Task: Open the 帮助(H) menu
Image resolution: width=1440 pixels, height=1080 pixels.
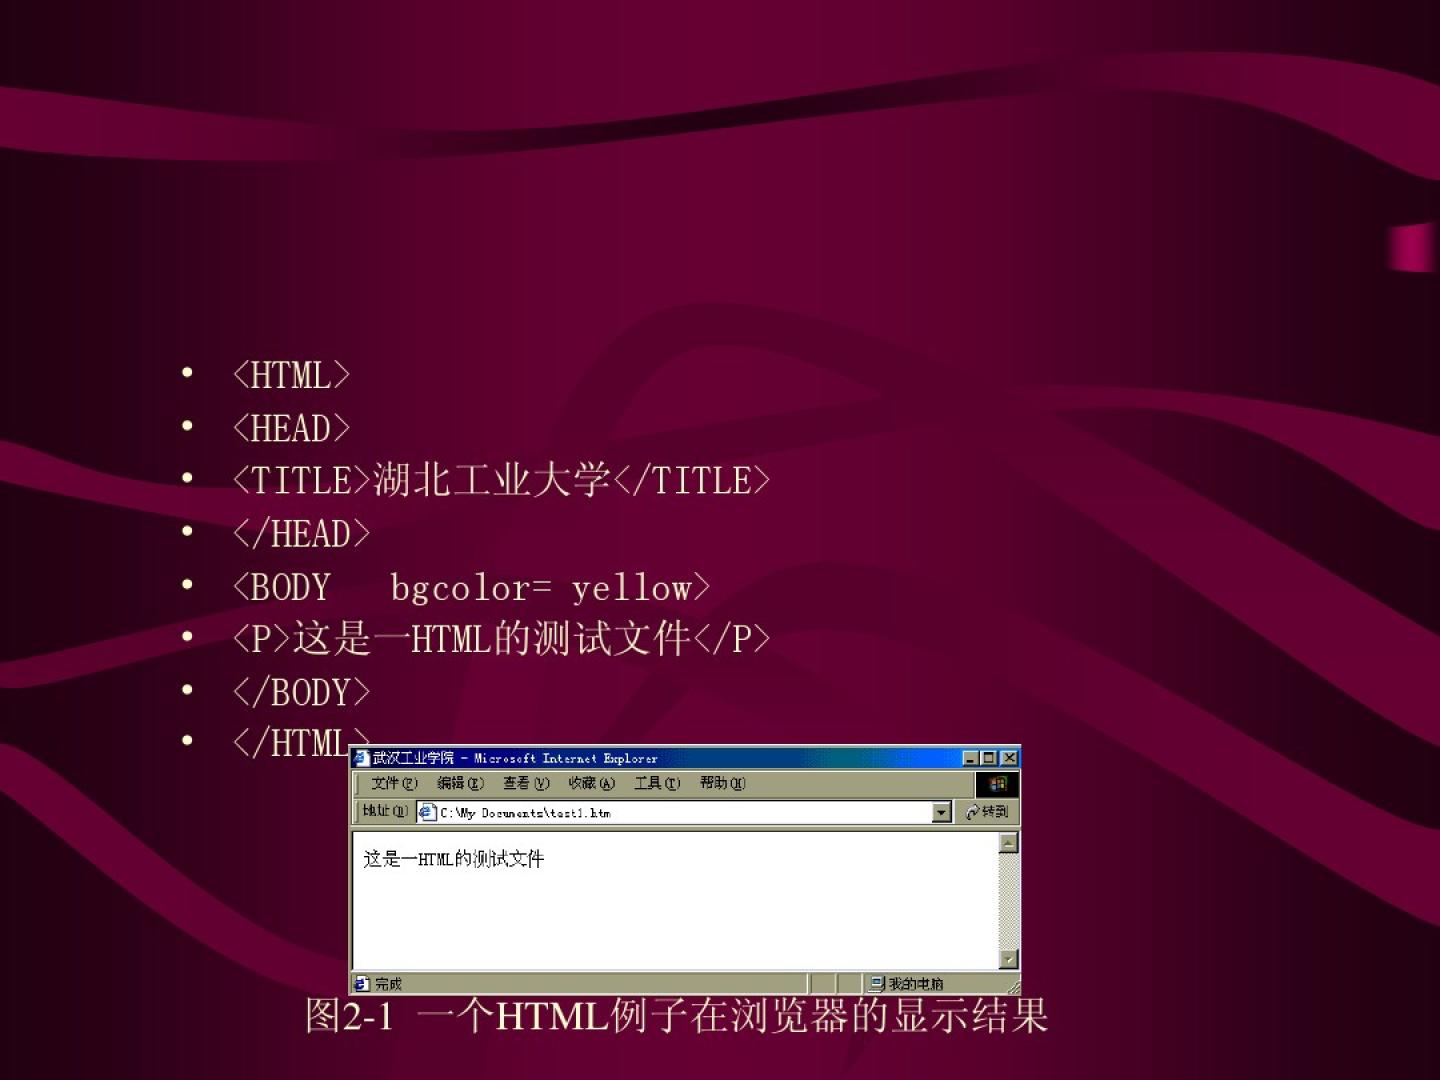Action: [722, 783]
